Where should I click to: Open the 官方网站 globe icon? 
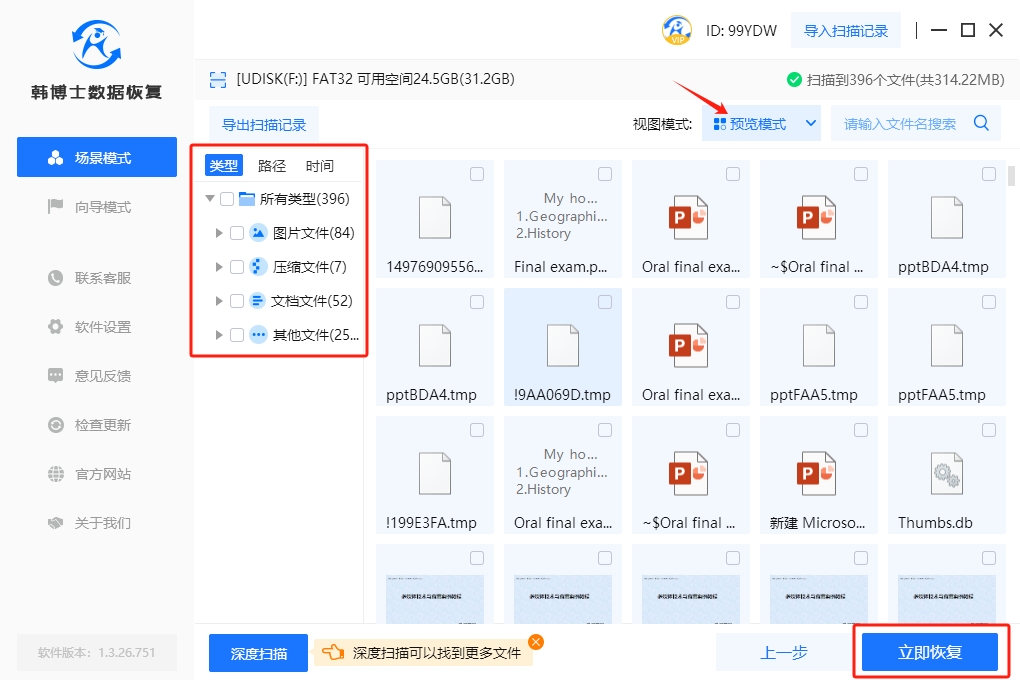coord(56,474)
